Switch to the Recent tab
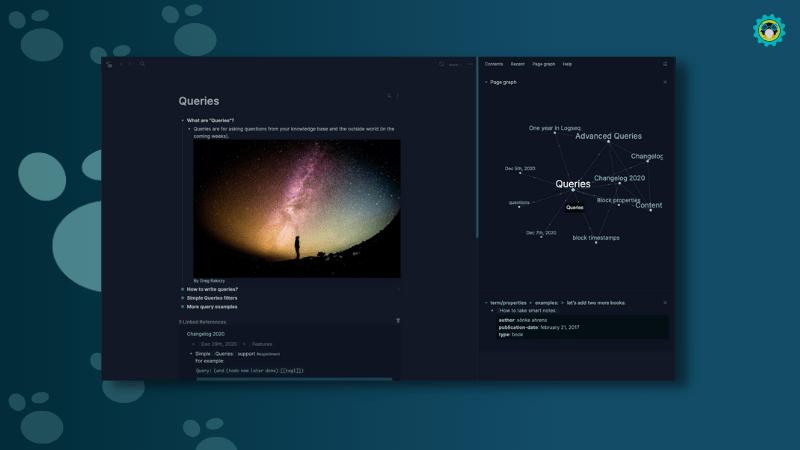This screenshot has width=800, height=450. pyautogui.click(x=517, y=64)
